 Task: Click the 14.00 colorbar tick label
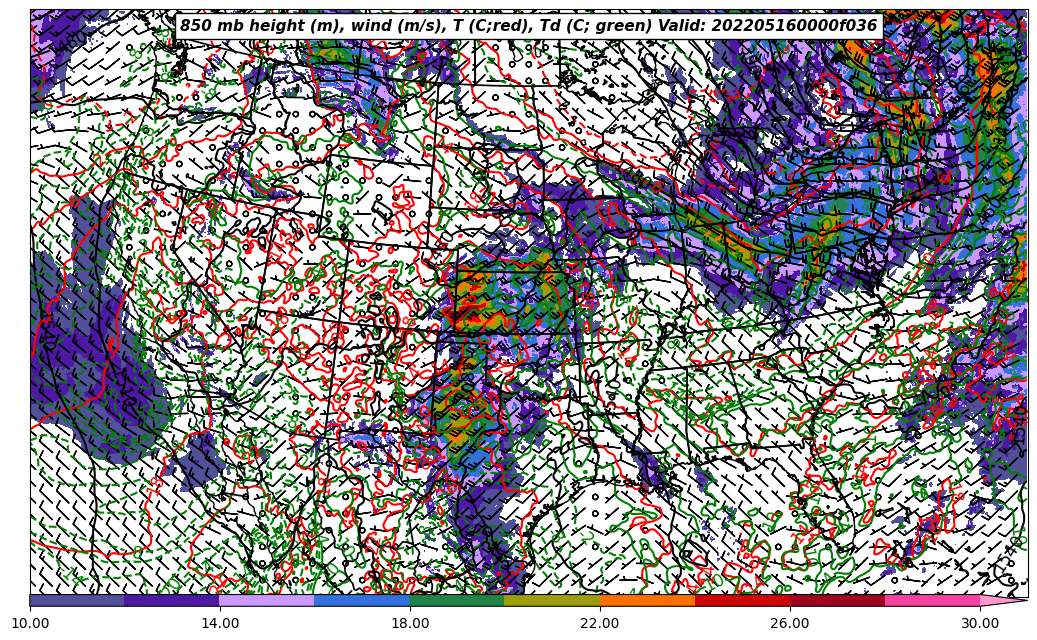(x=220, y=623)
